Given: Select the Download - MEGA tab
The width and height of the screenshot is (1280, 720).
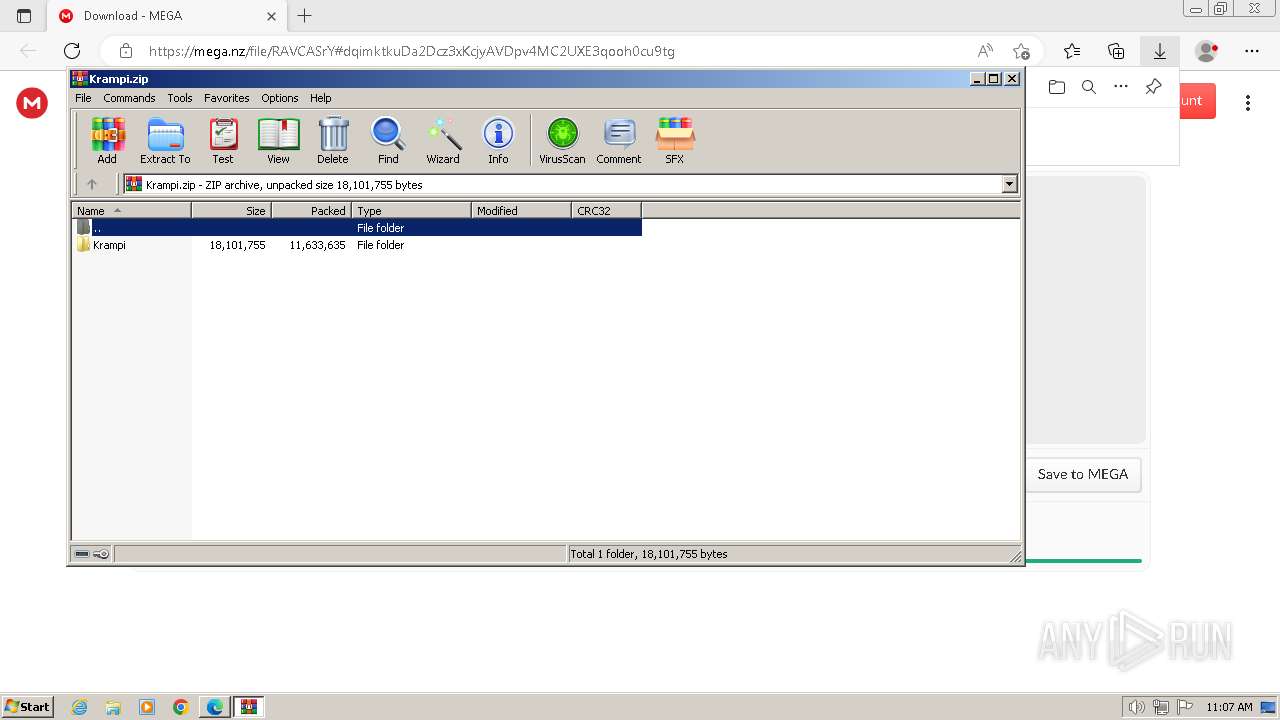Looking at the screenshot, I should (x=166, y=16).
